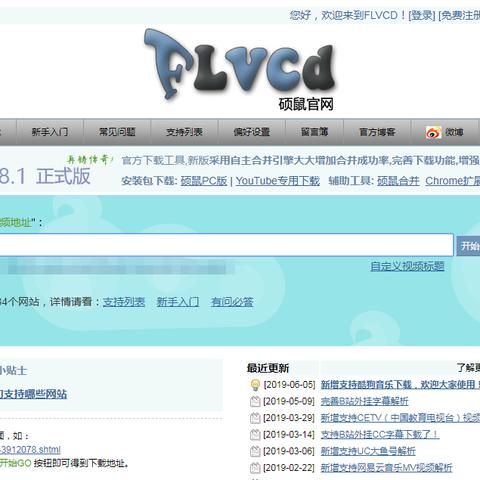Click the 正式版 version text
Image resolution: width=480 pixels, height=480 pixels.
tap(63, 176)
